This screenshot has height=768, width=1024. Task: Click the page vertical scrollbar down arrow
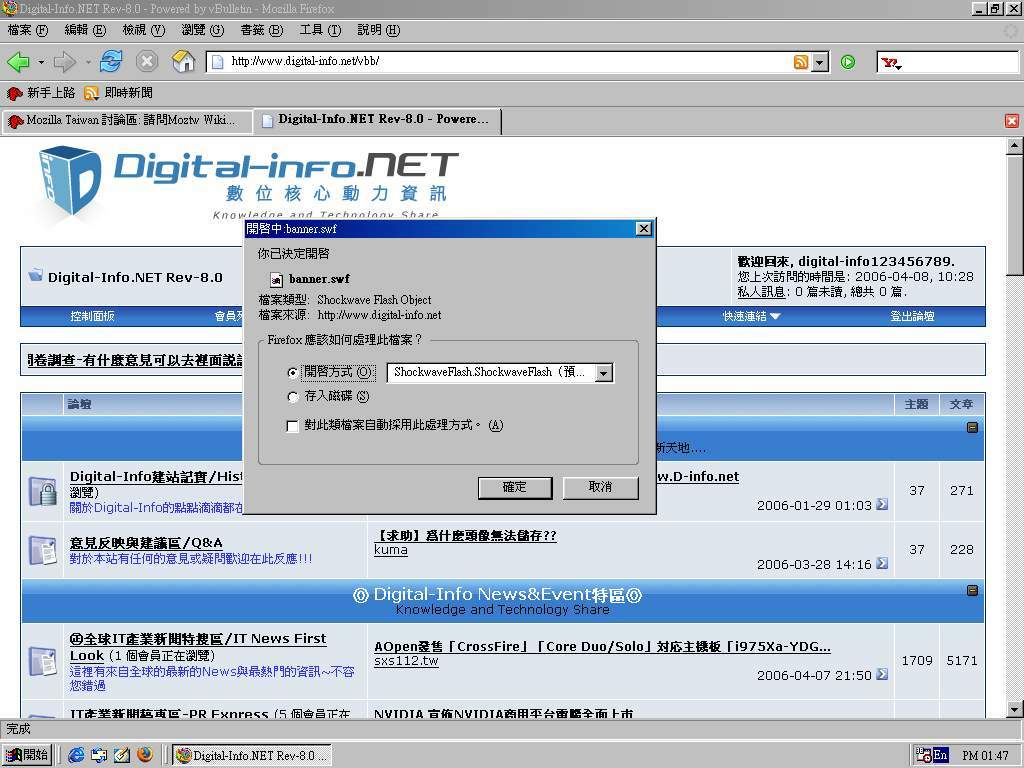click(1014, 709)
